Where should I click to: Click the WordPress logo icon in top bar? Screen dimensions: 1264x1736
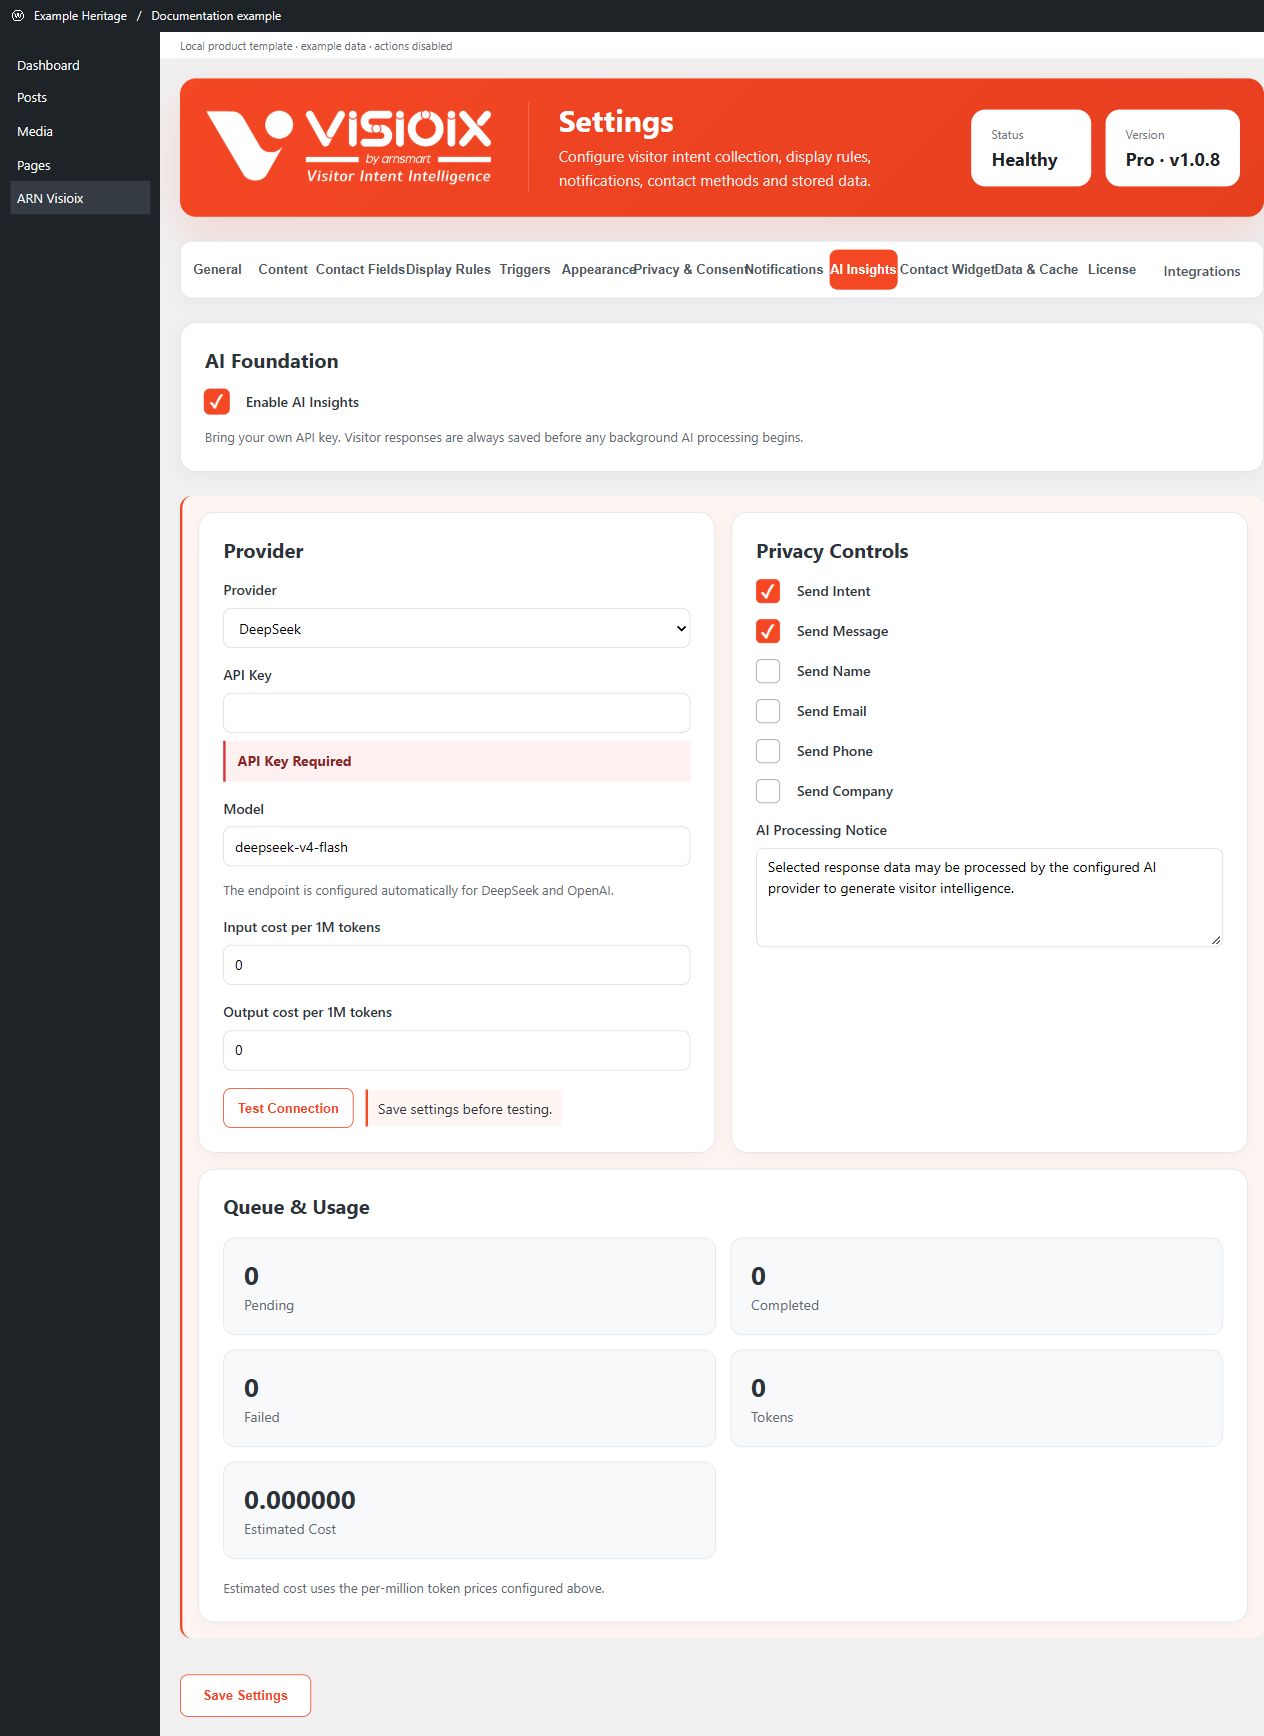(x=17, y=15)
